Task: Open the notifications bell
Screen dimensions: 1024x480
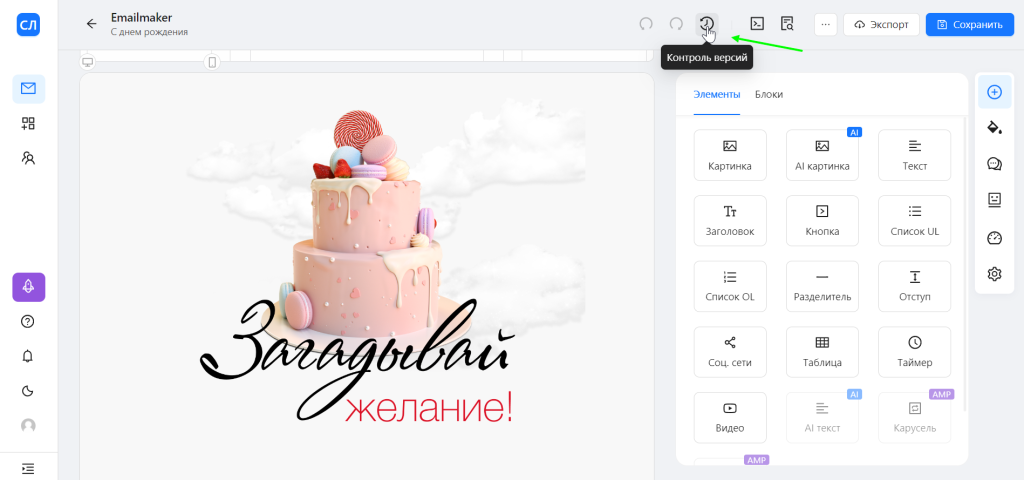Action: click(x=28, y=356)
